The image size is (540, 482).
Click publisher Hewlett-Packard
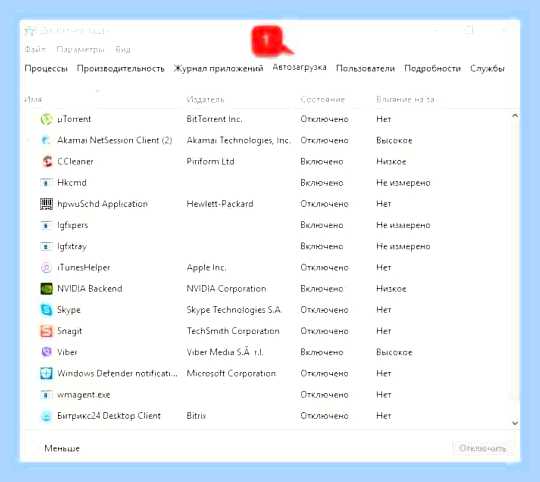(220, 204)
